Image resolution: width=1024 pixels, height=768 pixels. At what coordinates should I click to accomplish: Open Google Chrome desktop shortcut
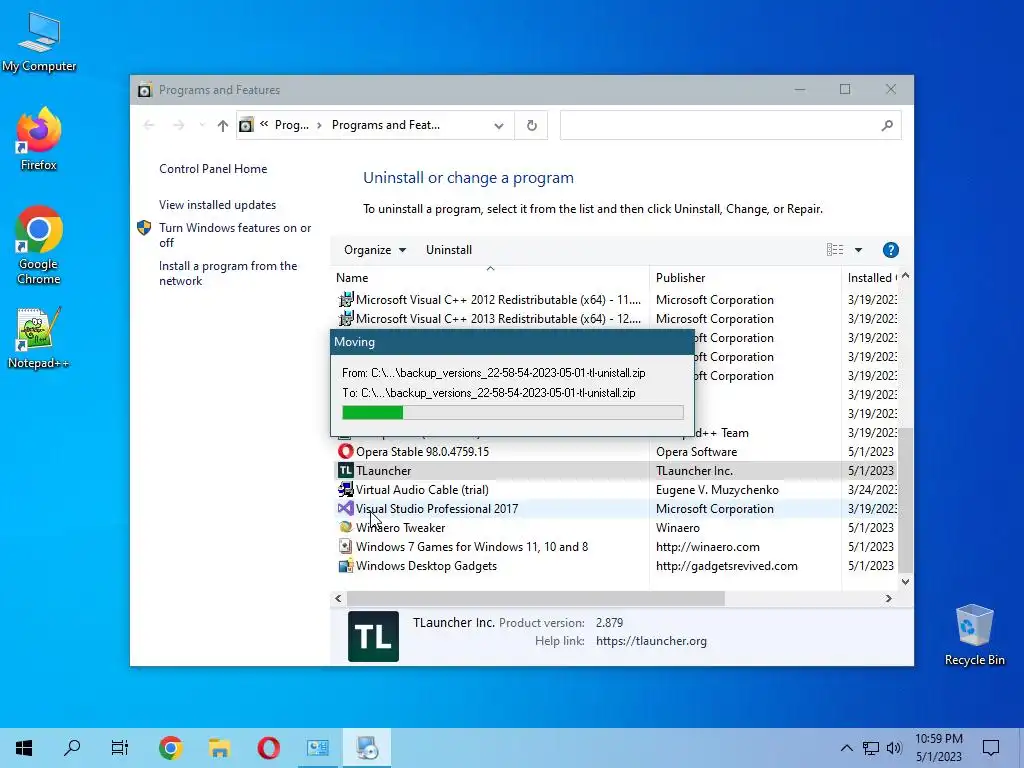pos(39,246)
